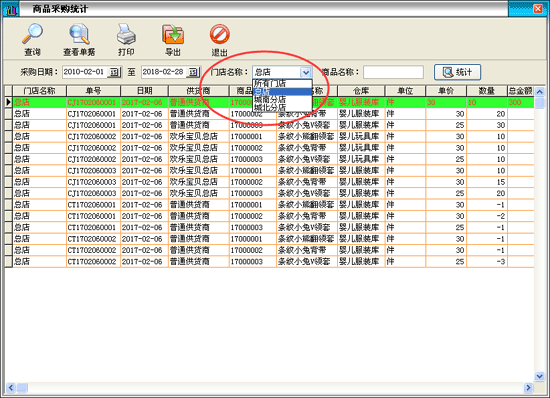Image resolution: width=550 pixels, height=398 pixels.
Task: Click the highlighted row's 婴儿服装库 cell
Action: (x=361, y=102)
